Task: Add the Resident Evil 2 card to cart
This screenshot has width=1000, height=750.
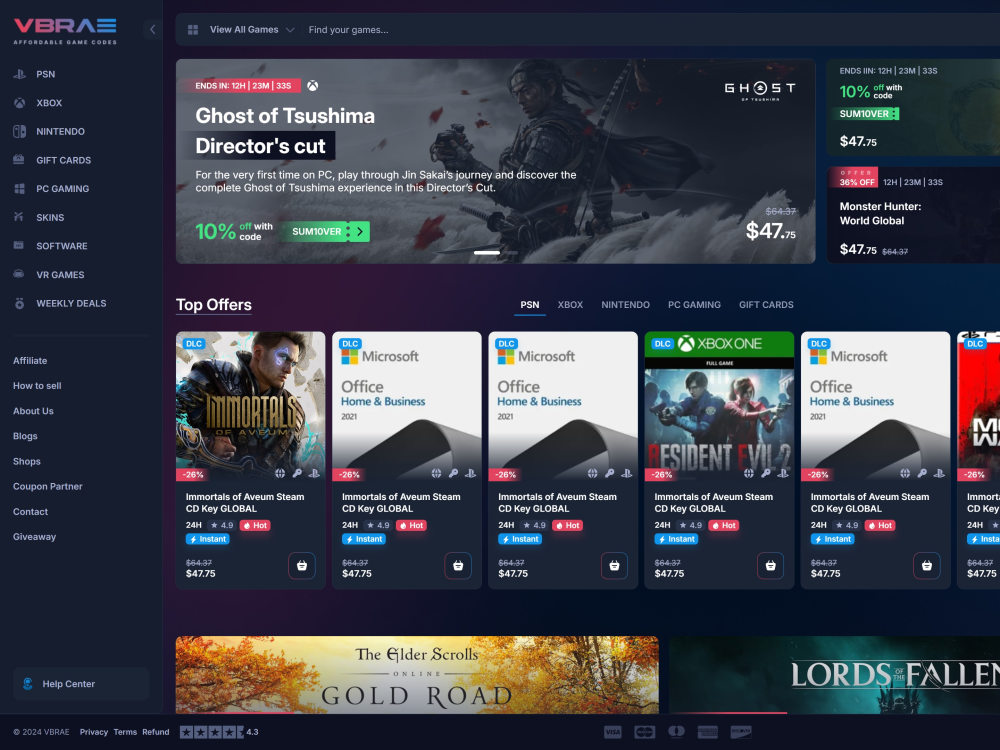Action: pos(770,566)
